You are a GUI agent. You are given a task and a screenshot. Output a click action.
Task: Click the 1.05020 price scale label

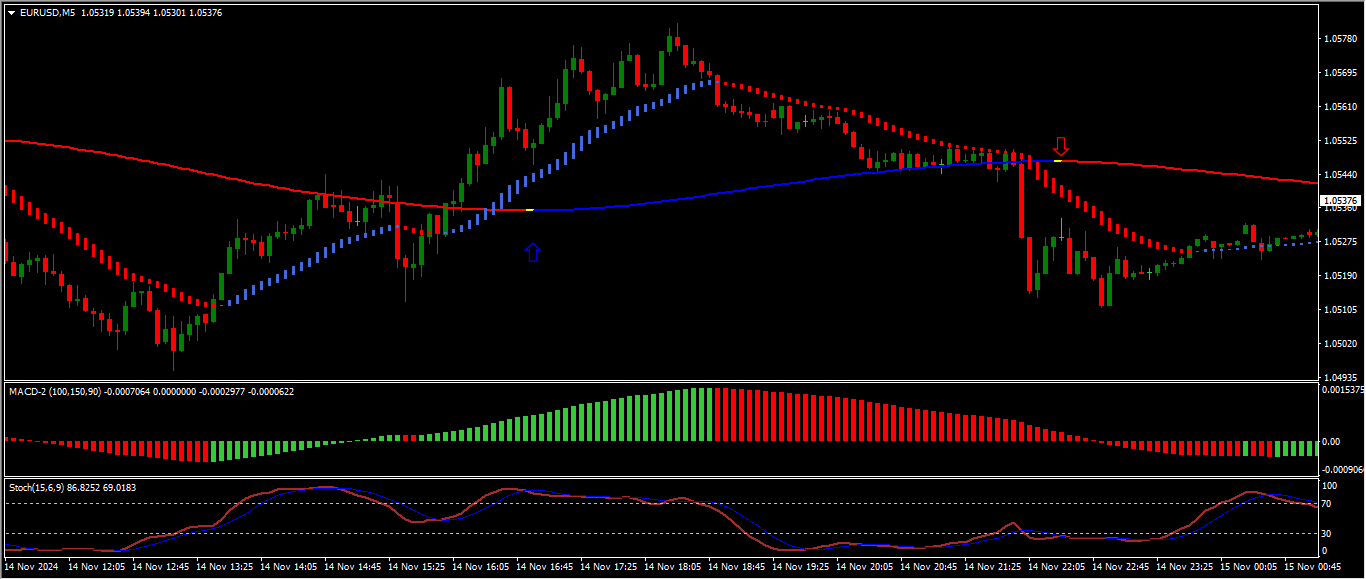tap(1339, 343)
